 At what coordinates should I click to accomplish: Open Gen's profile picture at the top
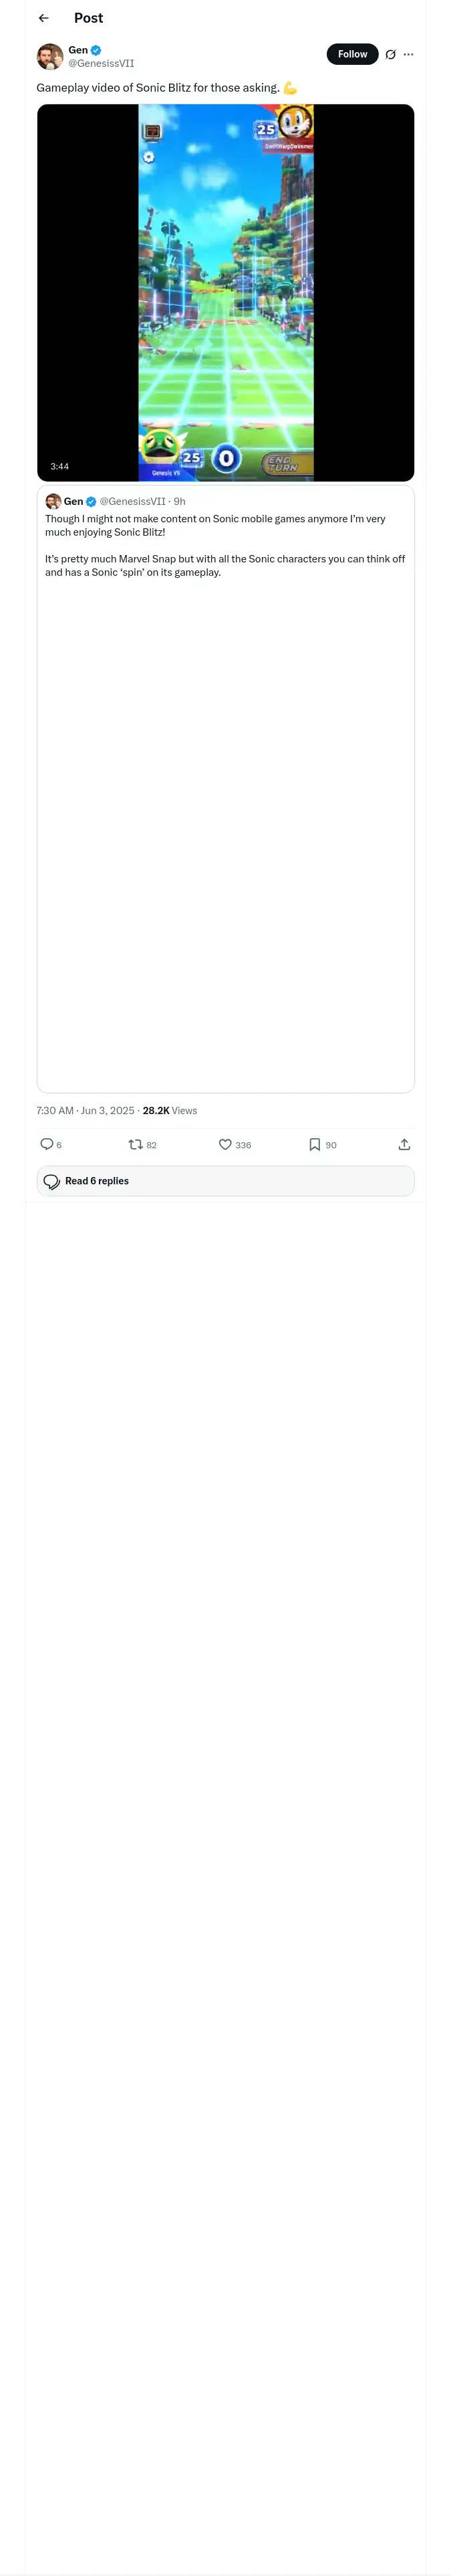click(50, 57)
